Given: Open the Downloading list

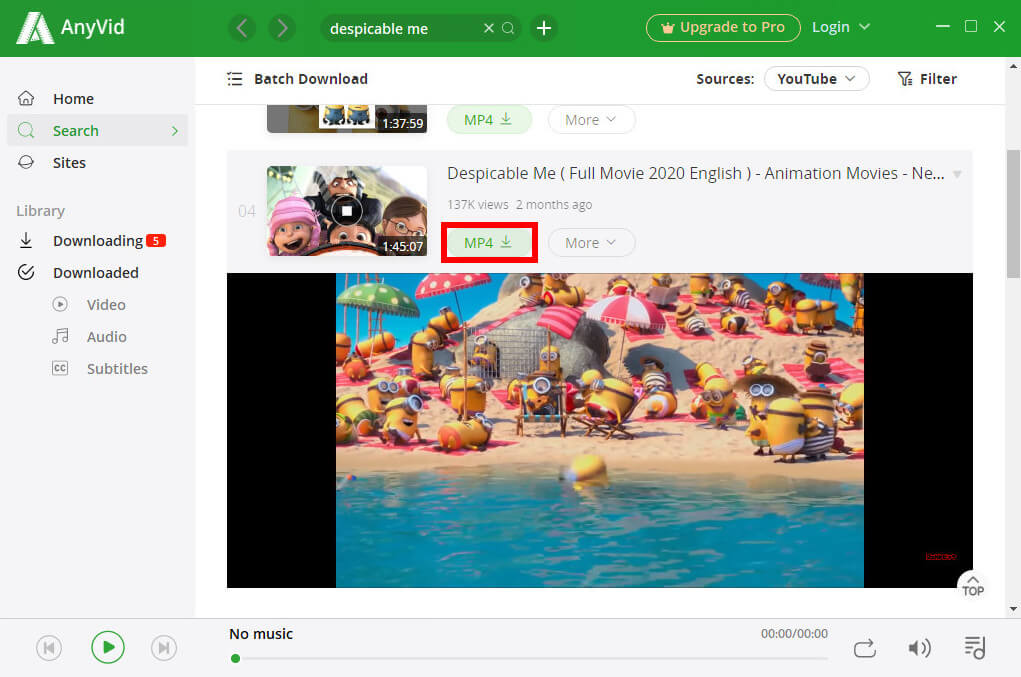Looking at the screenshot, I should (98, 241).
